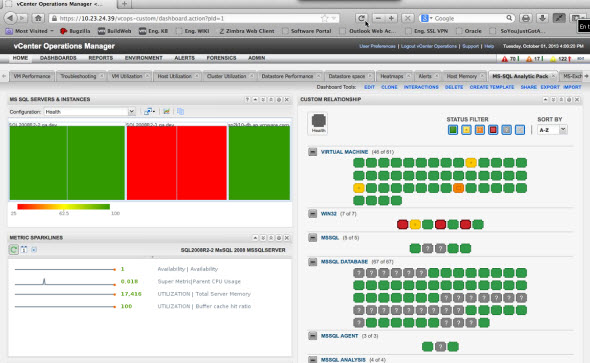
Task: Click the browser back arrow
Action: (x=11, y=18)
